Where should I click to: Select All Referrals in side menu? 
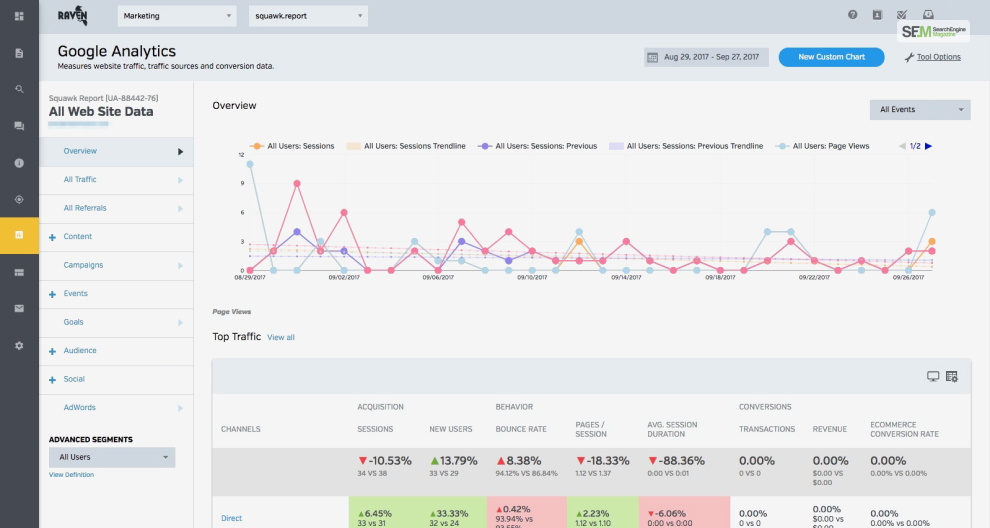click(x=116, y=208)
